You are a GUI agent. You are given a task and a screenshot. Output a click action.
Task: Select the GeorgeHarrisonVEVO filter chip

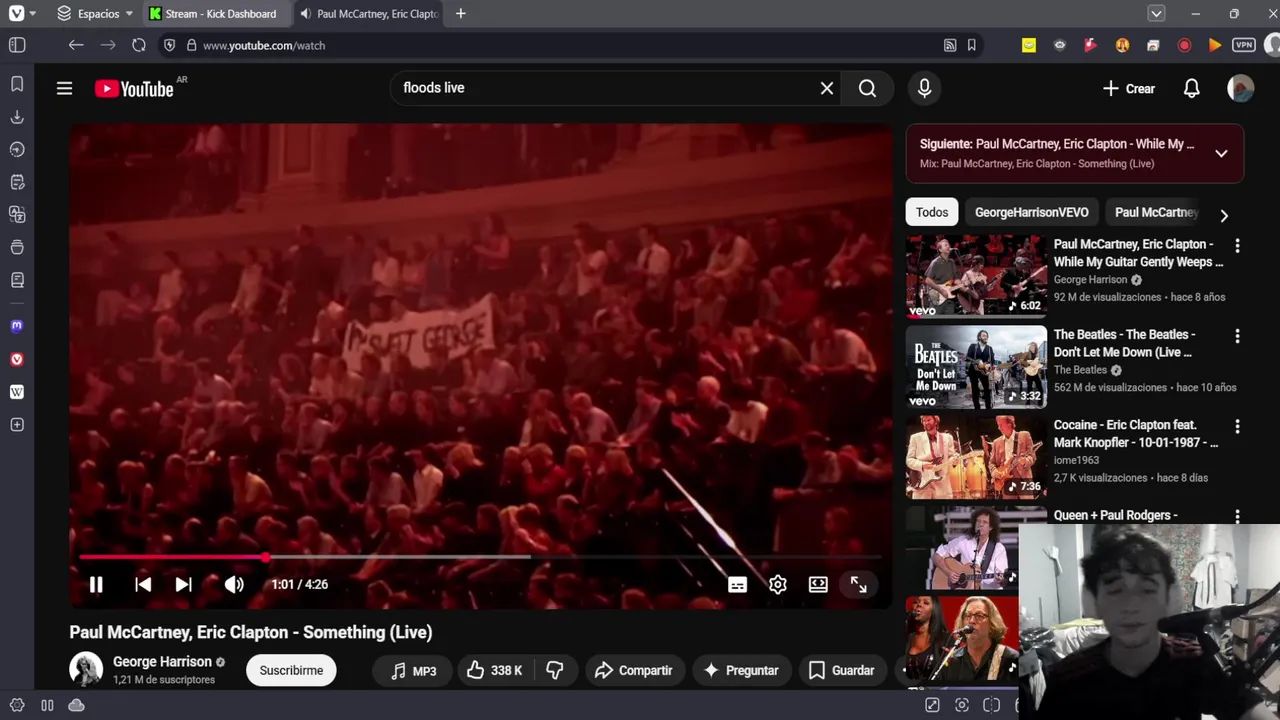click(1031, 212)
